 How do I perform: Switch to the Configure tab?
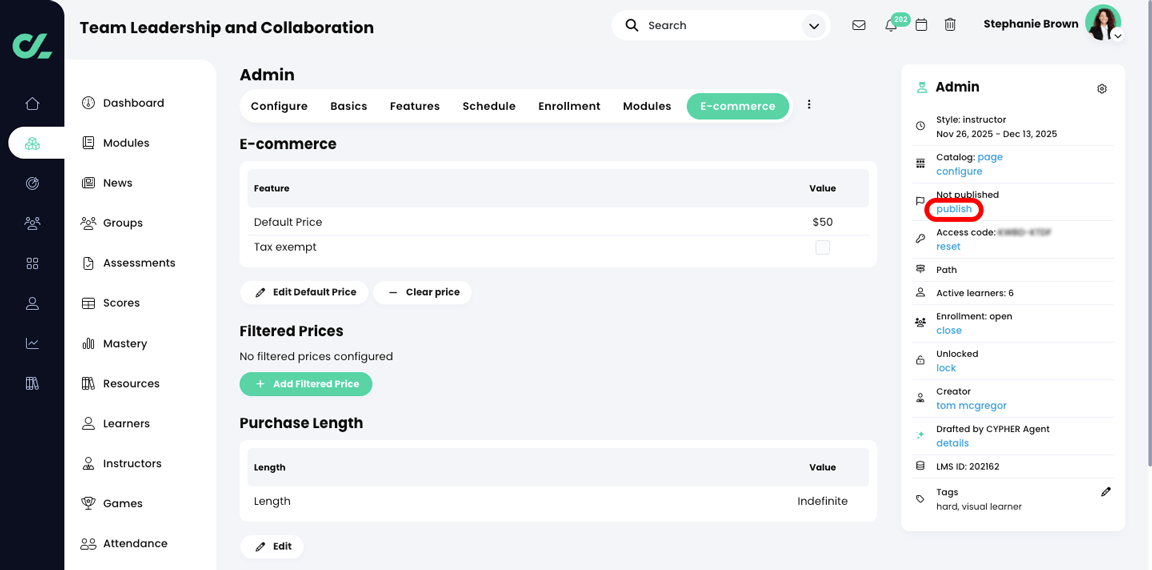coord(279,106)
